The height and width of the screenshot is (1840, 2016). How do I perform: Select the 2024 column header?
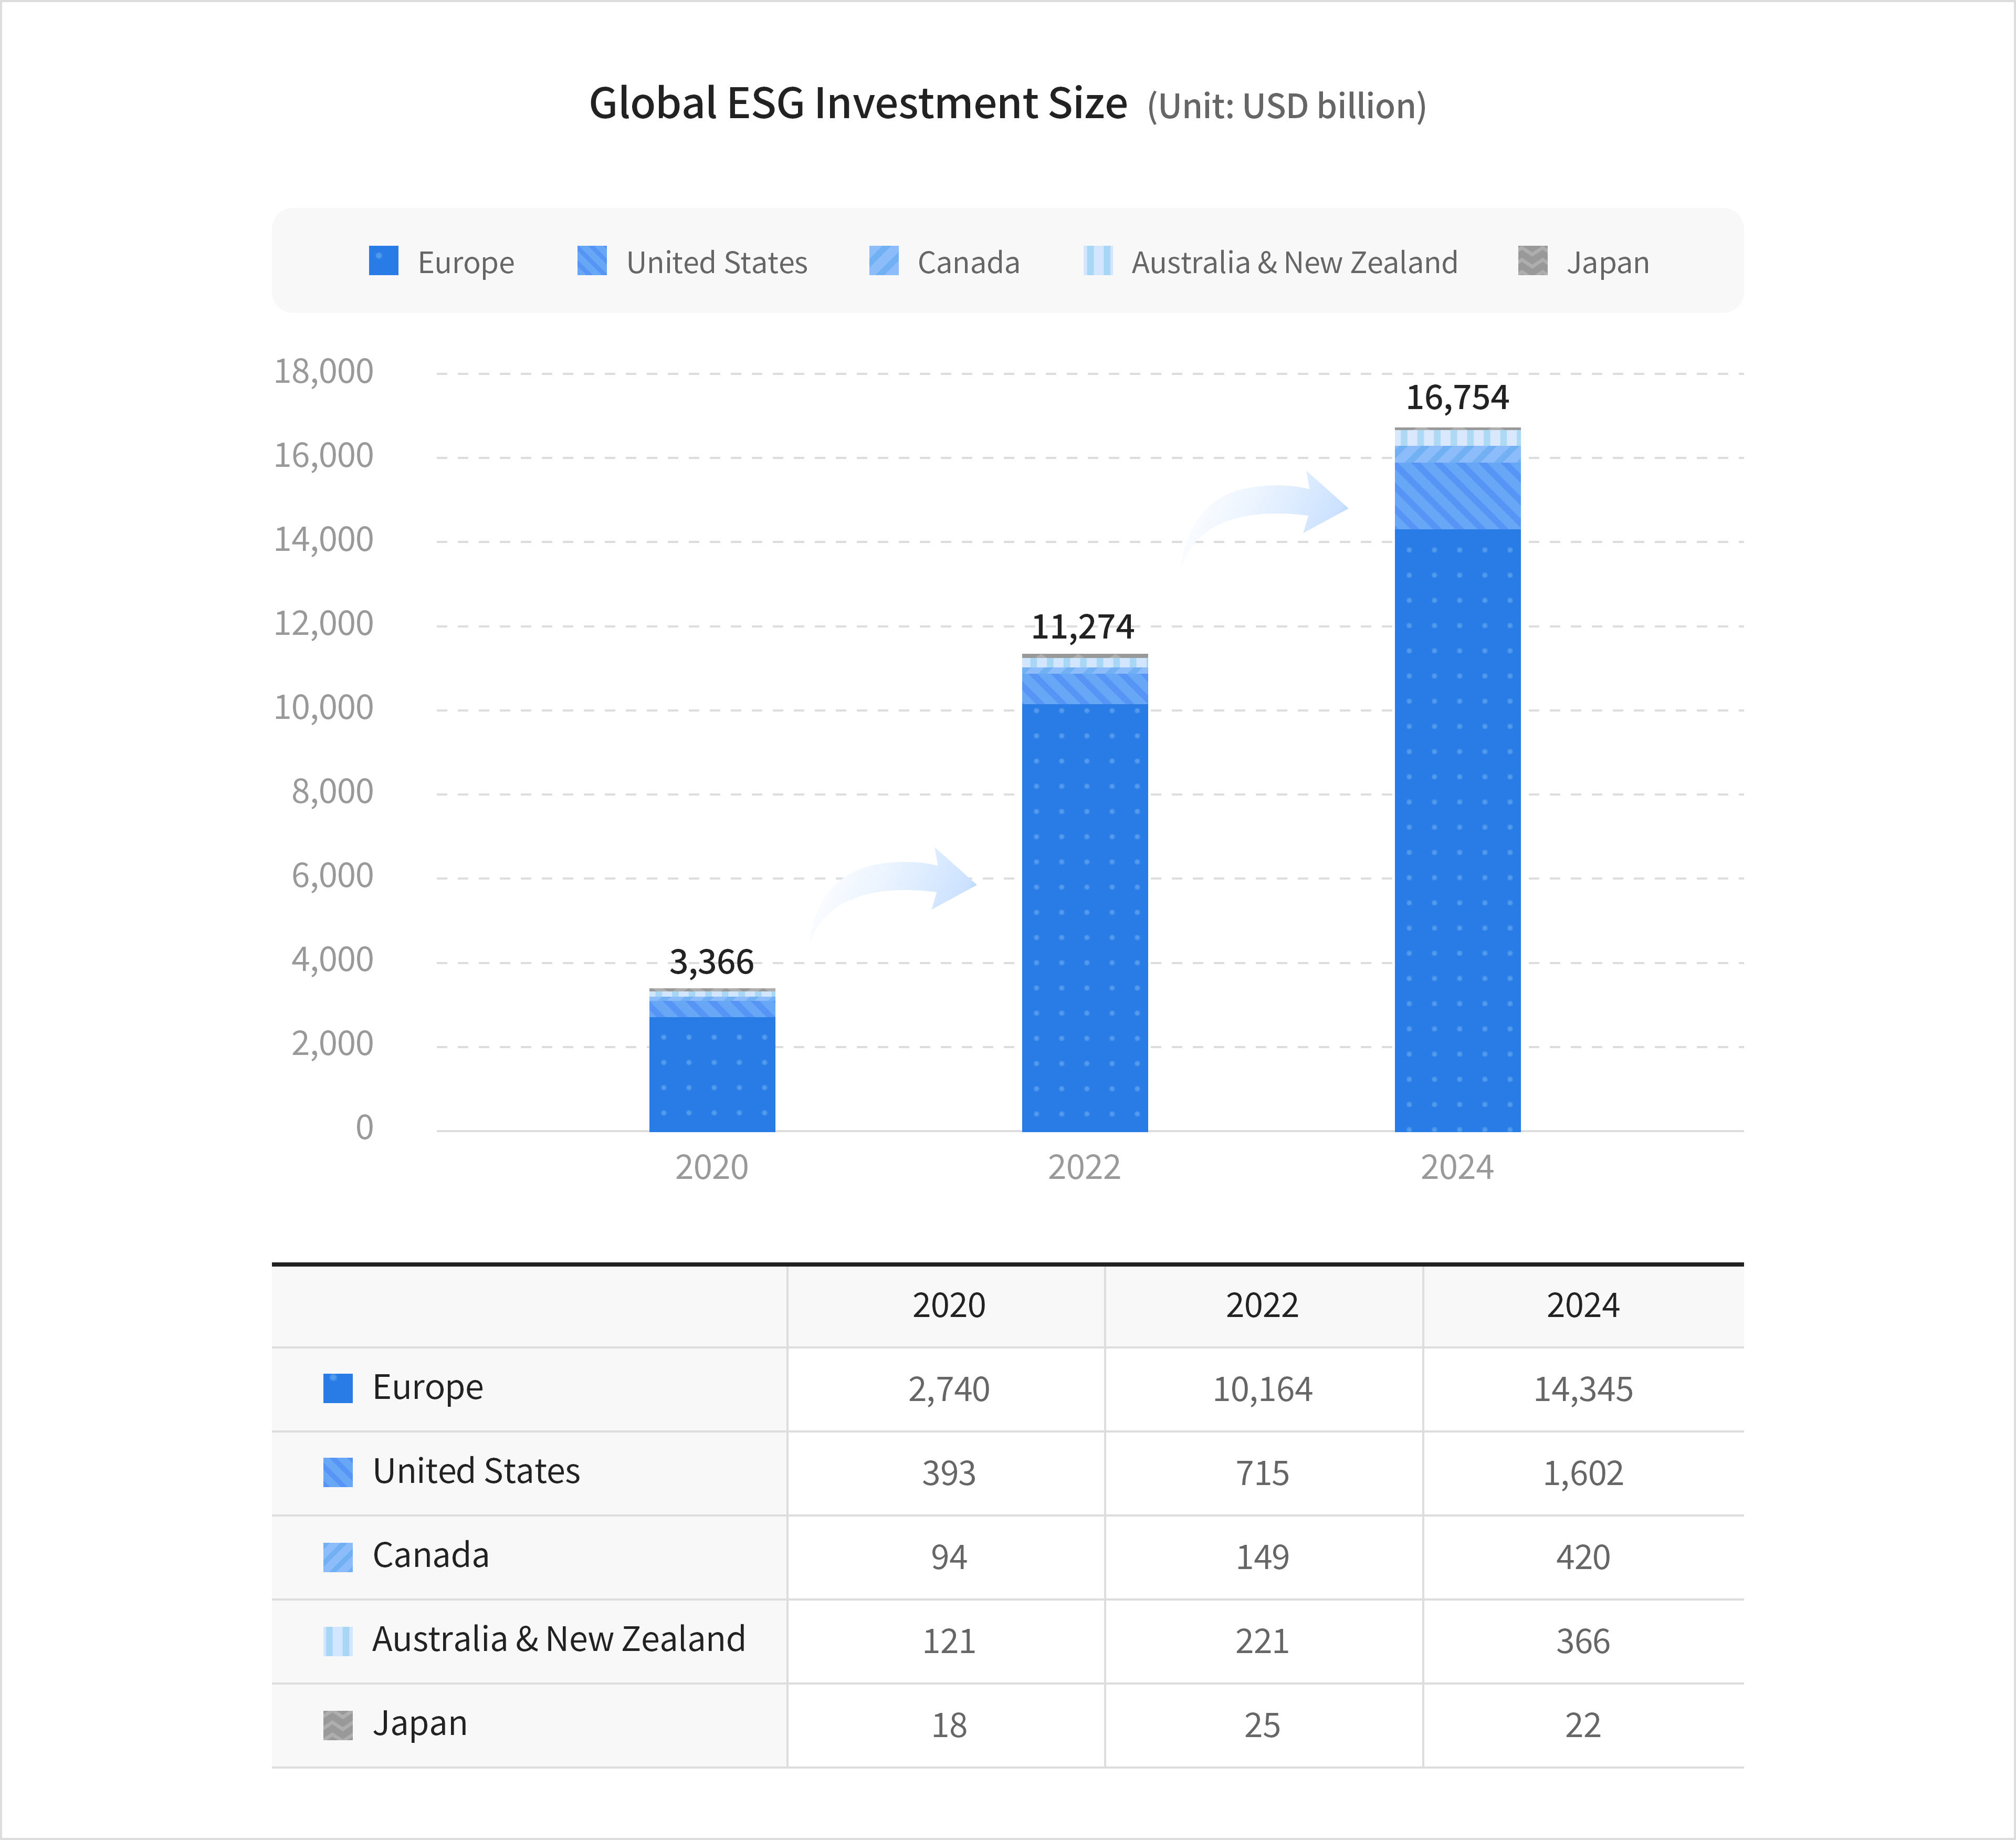[x=1584, y=1306]
